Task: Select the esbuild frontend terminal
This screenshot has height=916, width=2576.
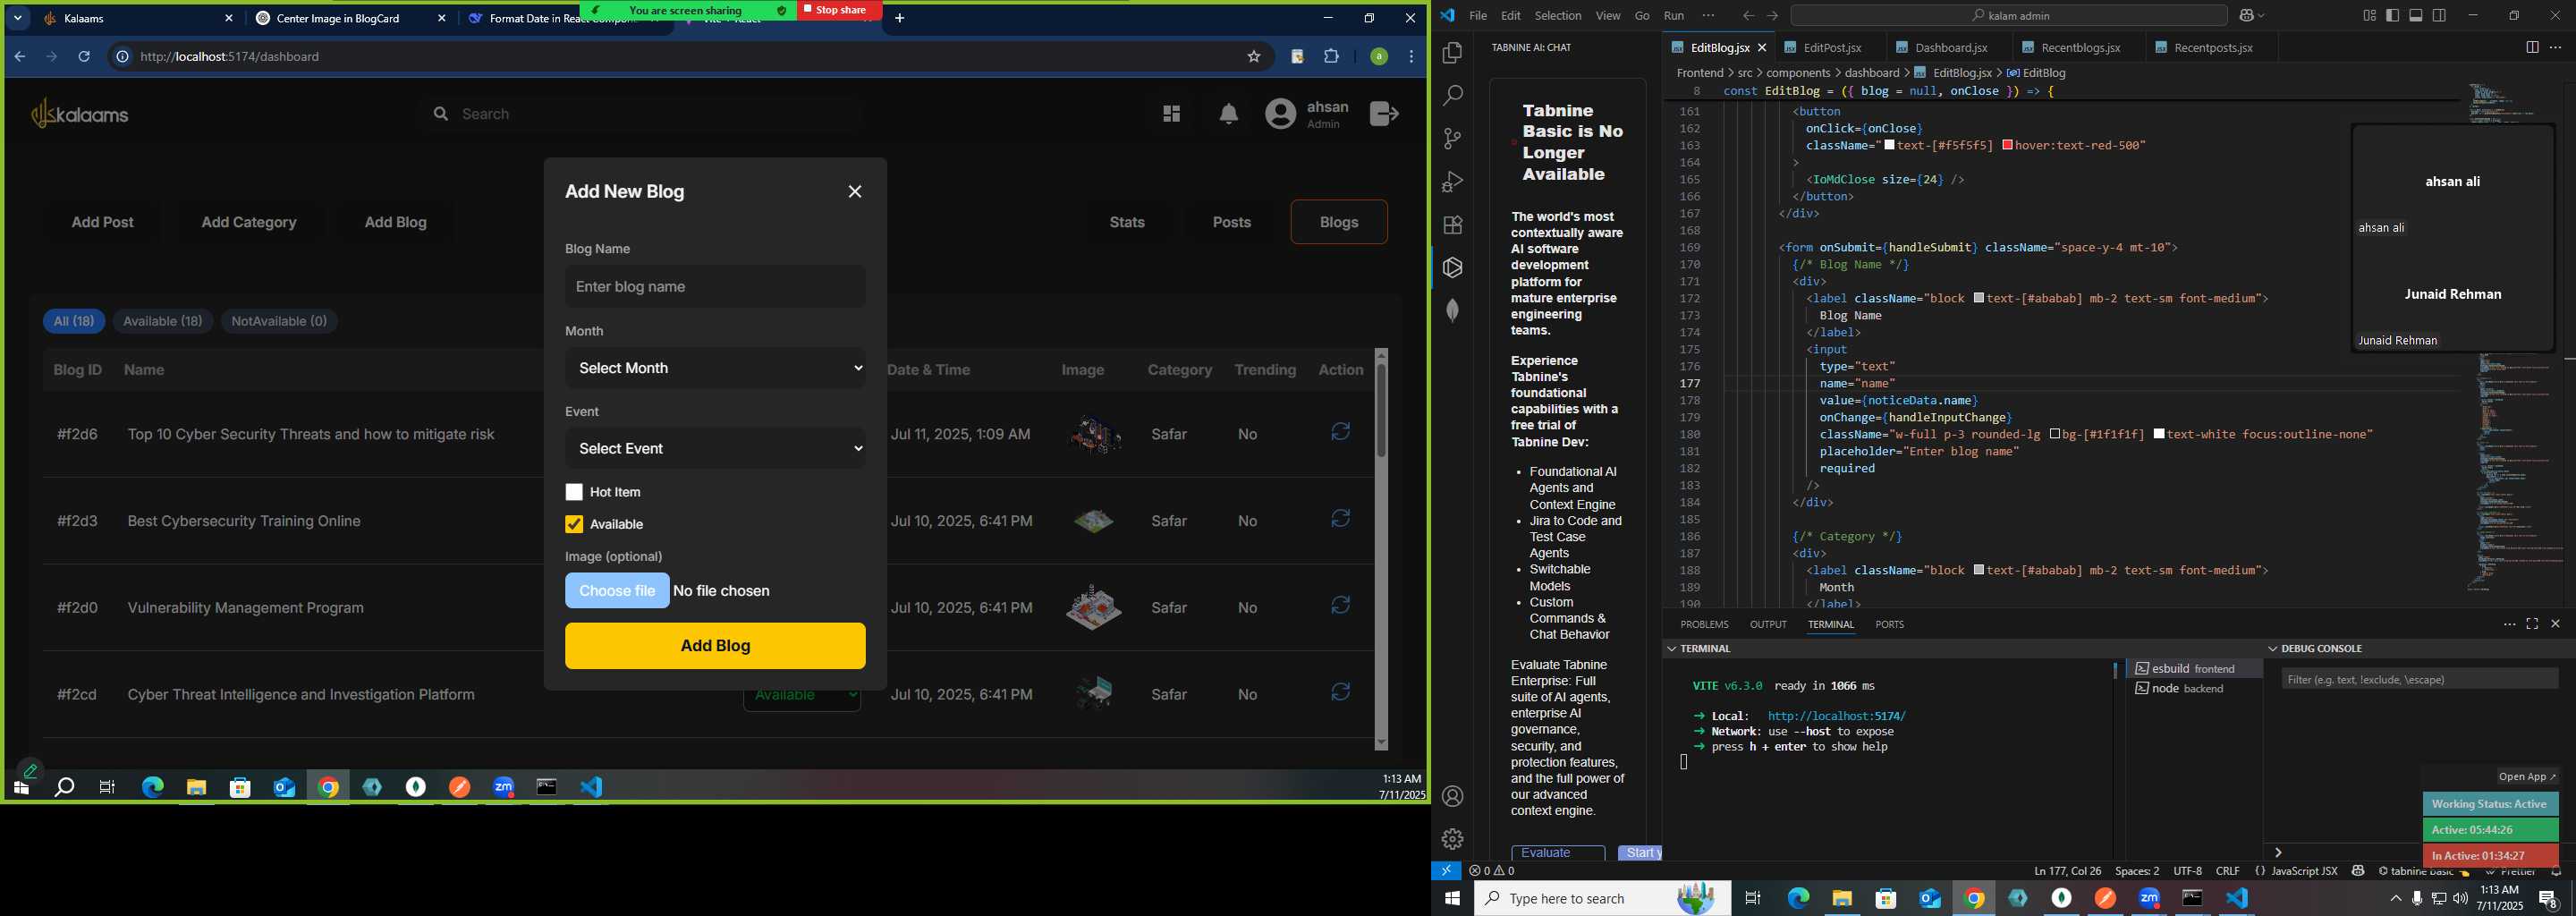Action: (2194, 669)
